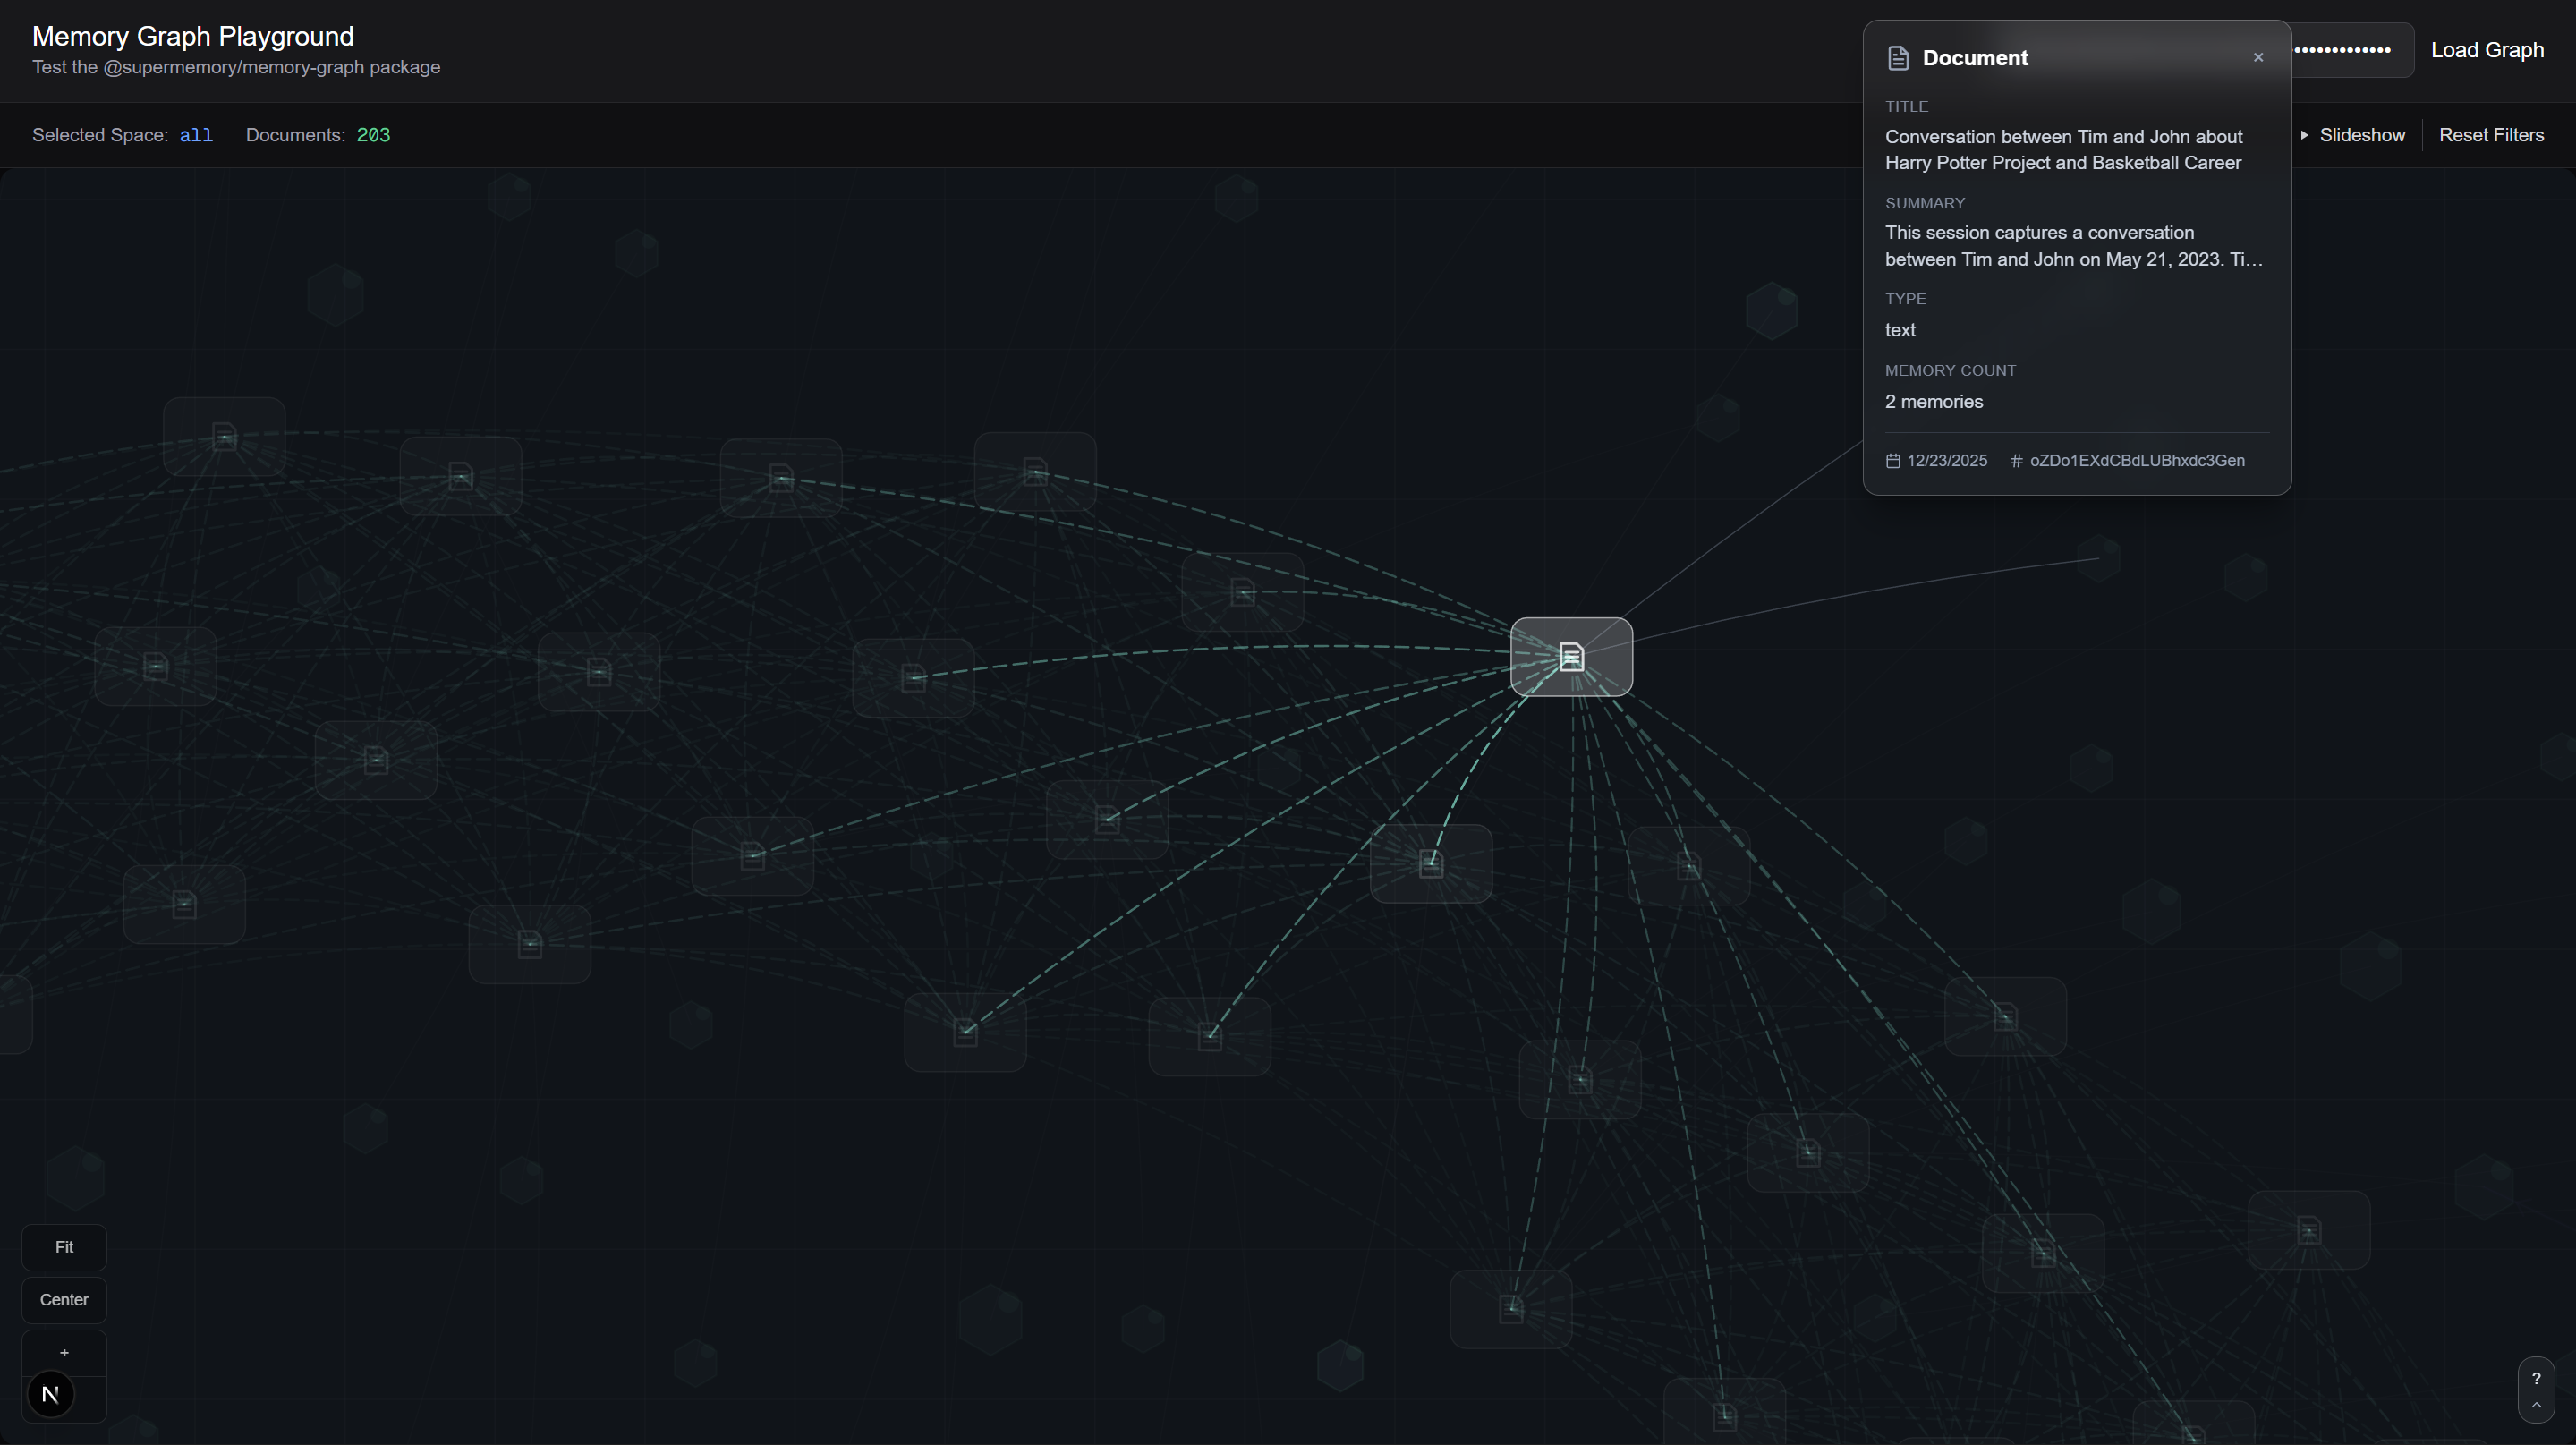
Task: Center the graph using Center button
Action: (64, 1300)
